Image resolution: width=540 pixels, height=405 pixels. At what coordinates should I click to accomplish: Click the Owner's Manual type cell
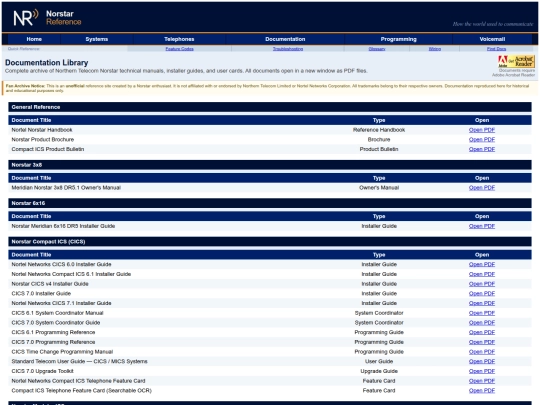379,188
